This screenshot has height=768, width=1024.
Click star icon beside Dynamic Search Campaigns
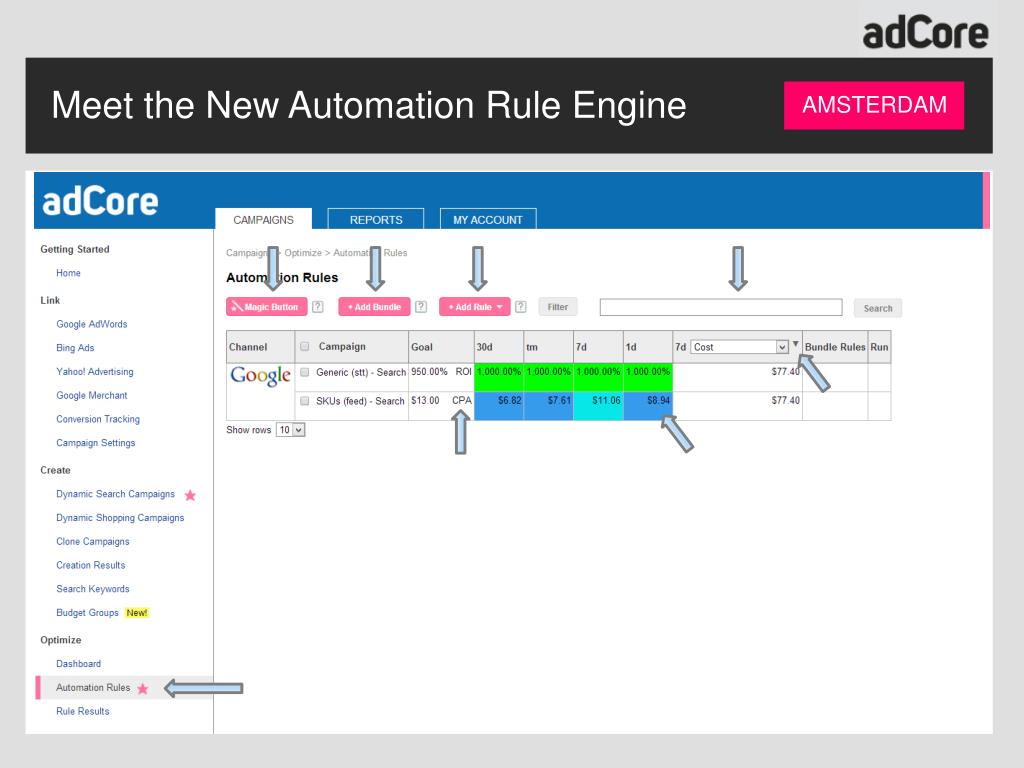click(x=190, y=495)
